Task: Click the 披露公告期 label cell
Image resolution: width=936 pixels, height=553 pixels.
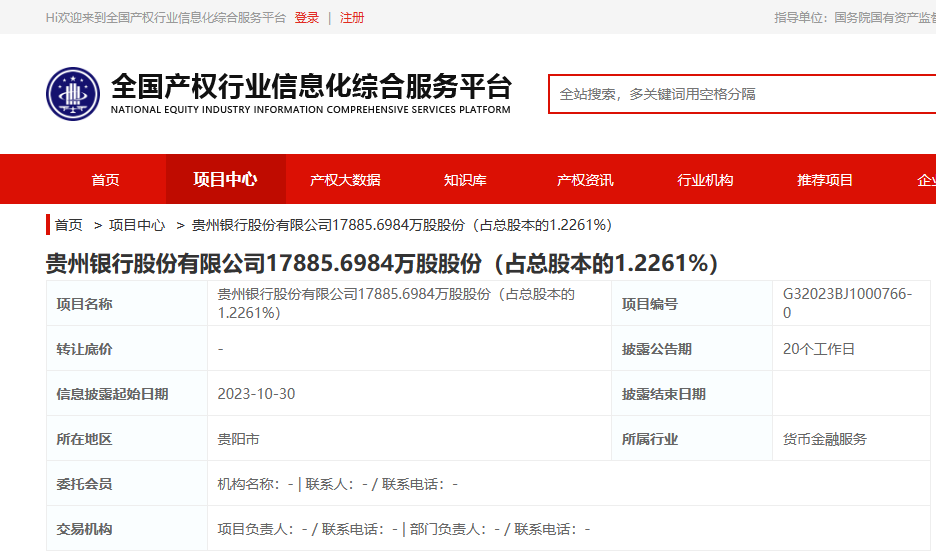Action: (x=692, y=349)
